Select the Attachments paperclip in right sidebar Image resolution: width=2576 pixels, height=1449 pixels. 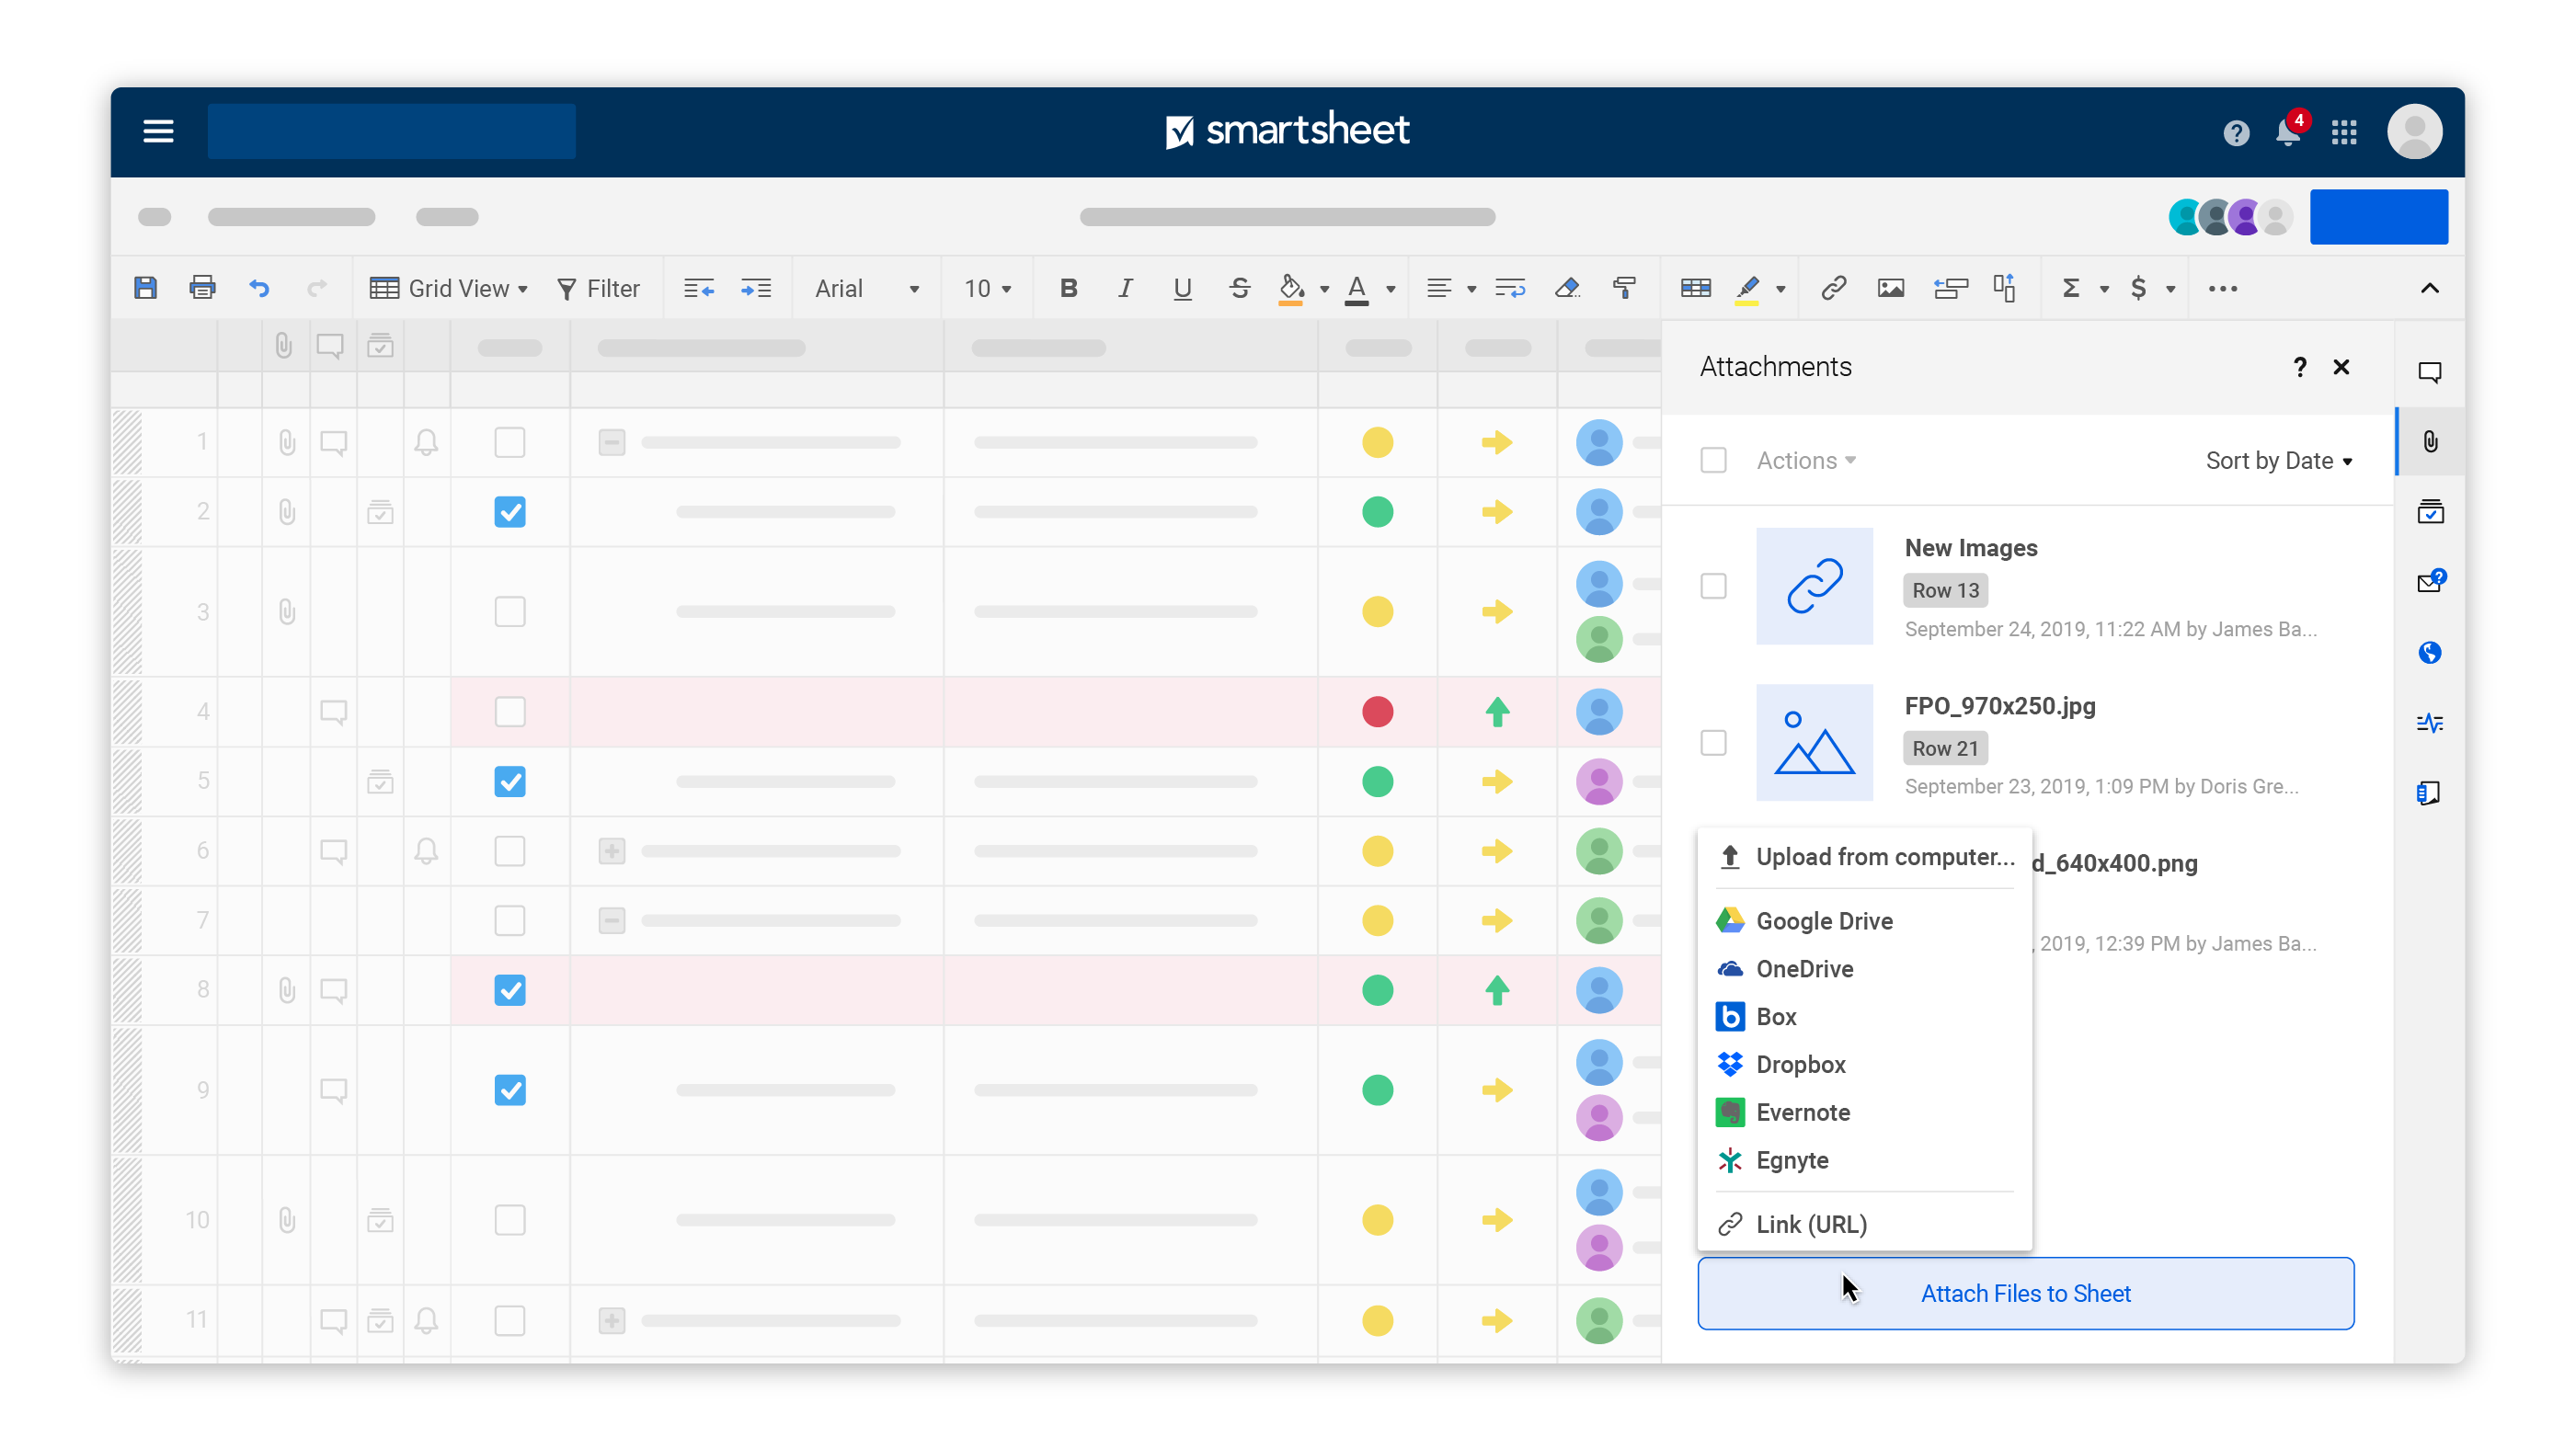(2429, 442)
